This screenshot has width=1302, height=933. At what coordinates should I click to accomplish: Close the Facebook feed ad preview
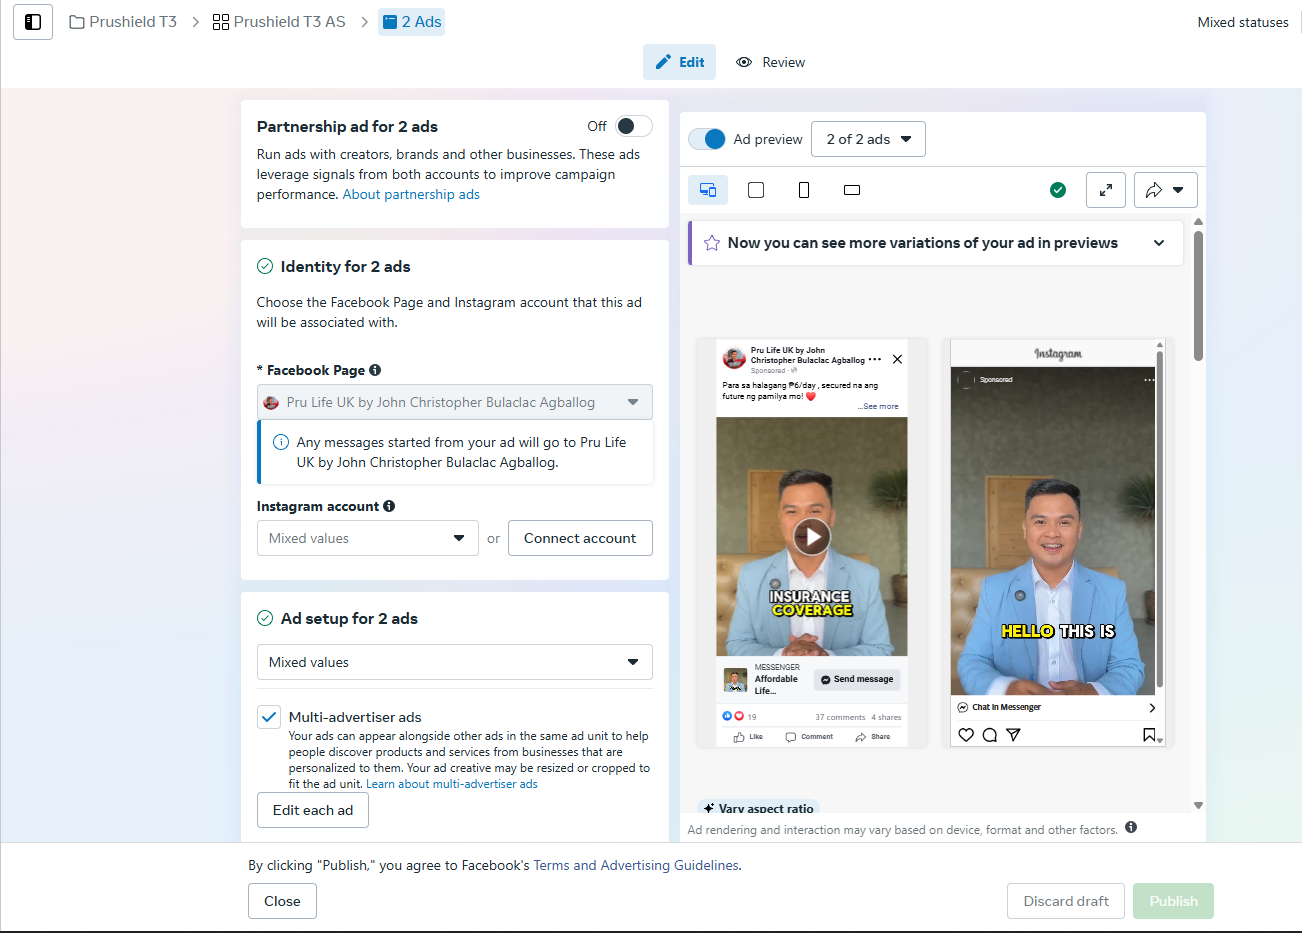tap(897, 359)
